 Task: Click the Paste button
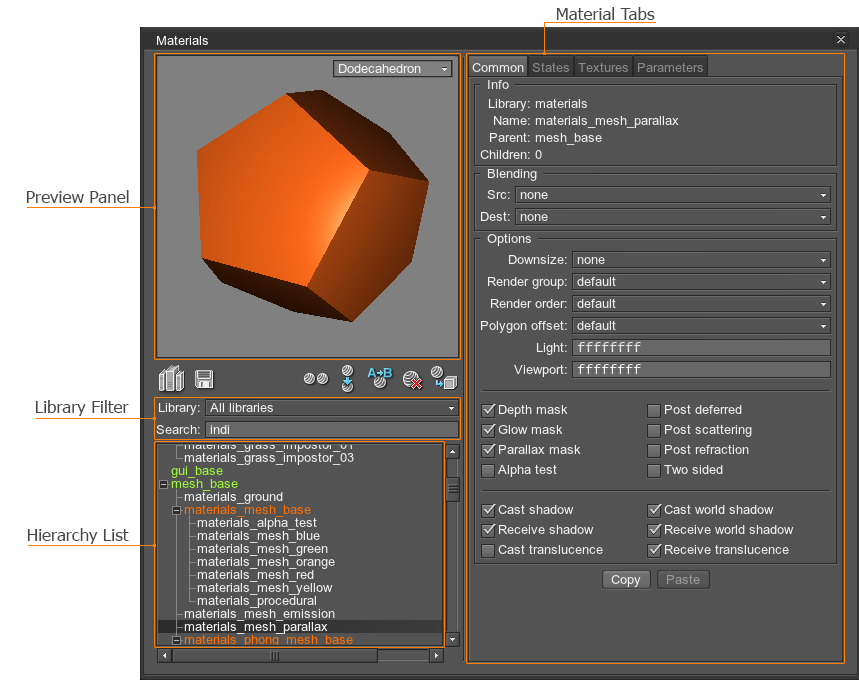click(683, 580)
